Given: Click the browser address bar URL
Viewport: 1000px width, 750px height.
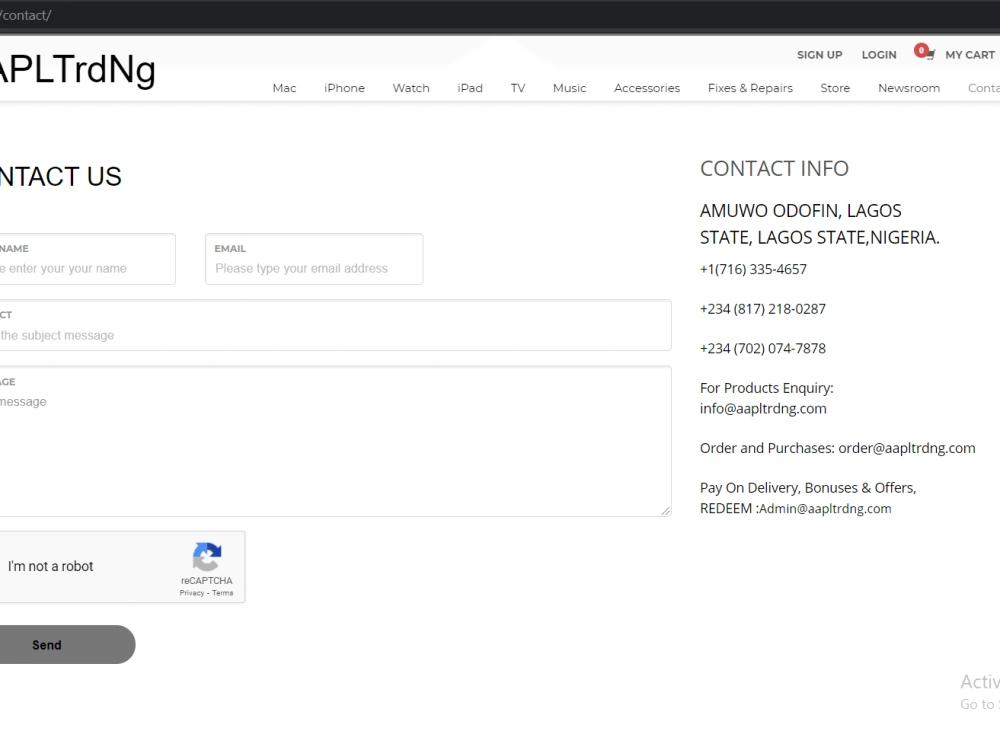Looking at the screenshot, I should (x=26, y=15).
